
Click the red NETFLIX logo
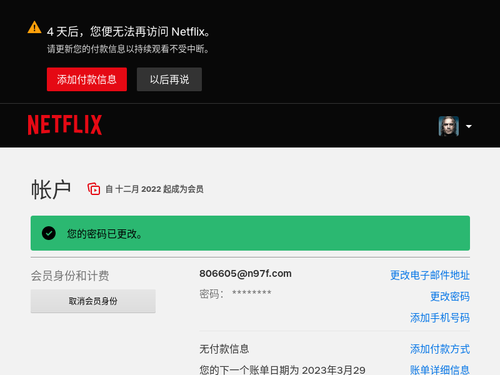point(65,125)
